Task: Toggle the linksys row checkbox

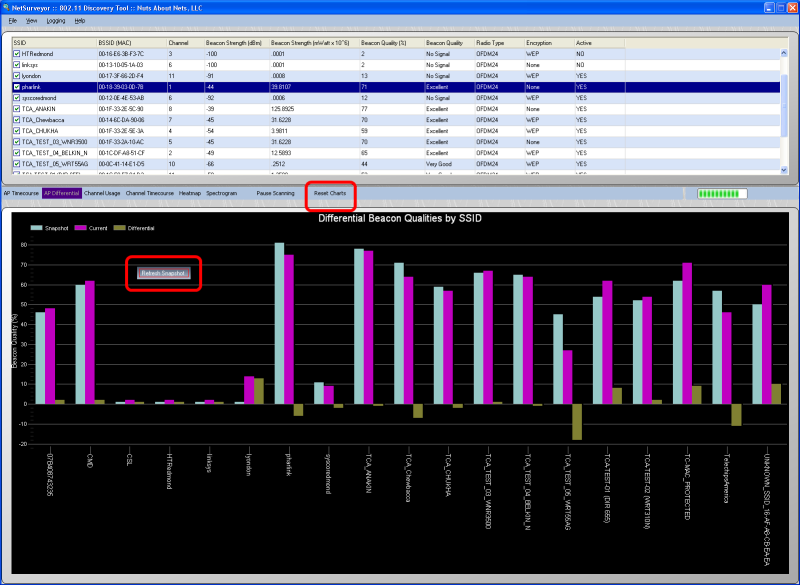Action: 17,65
